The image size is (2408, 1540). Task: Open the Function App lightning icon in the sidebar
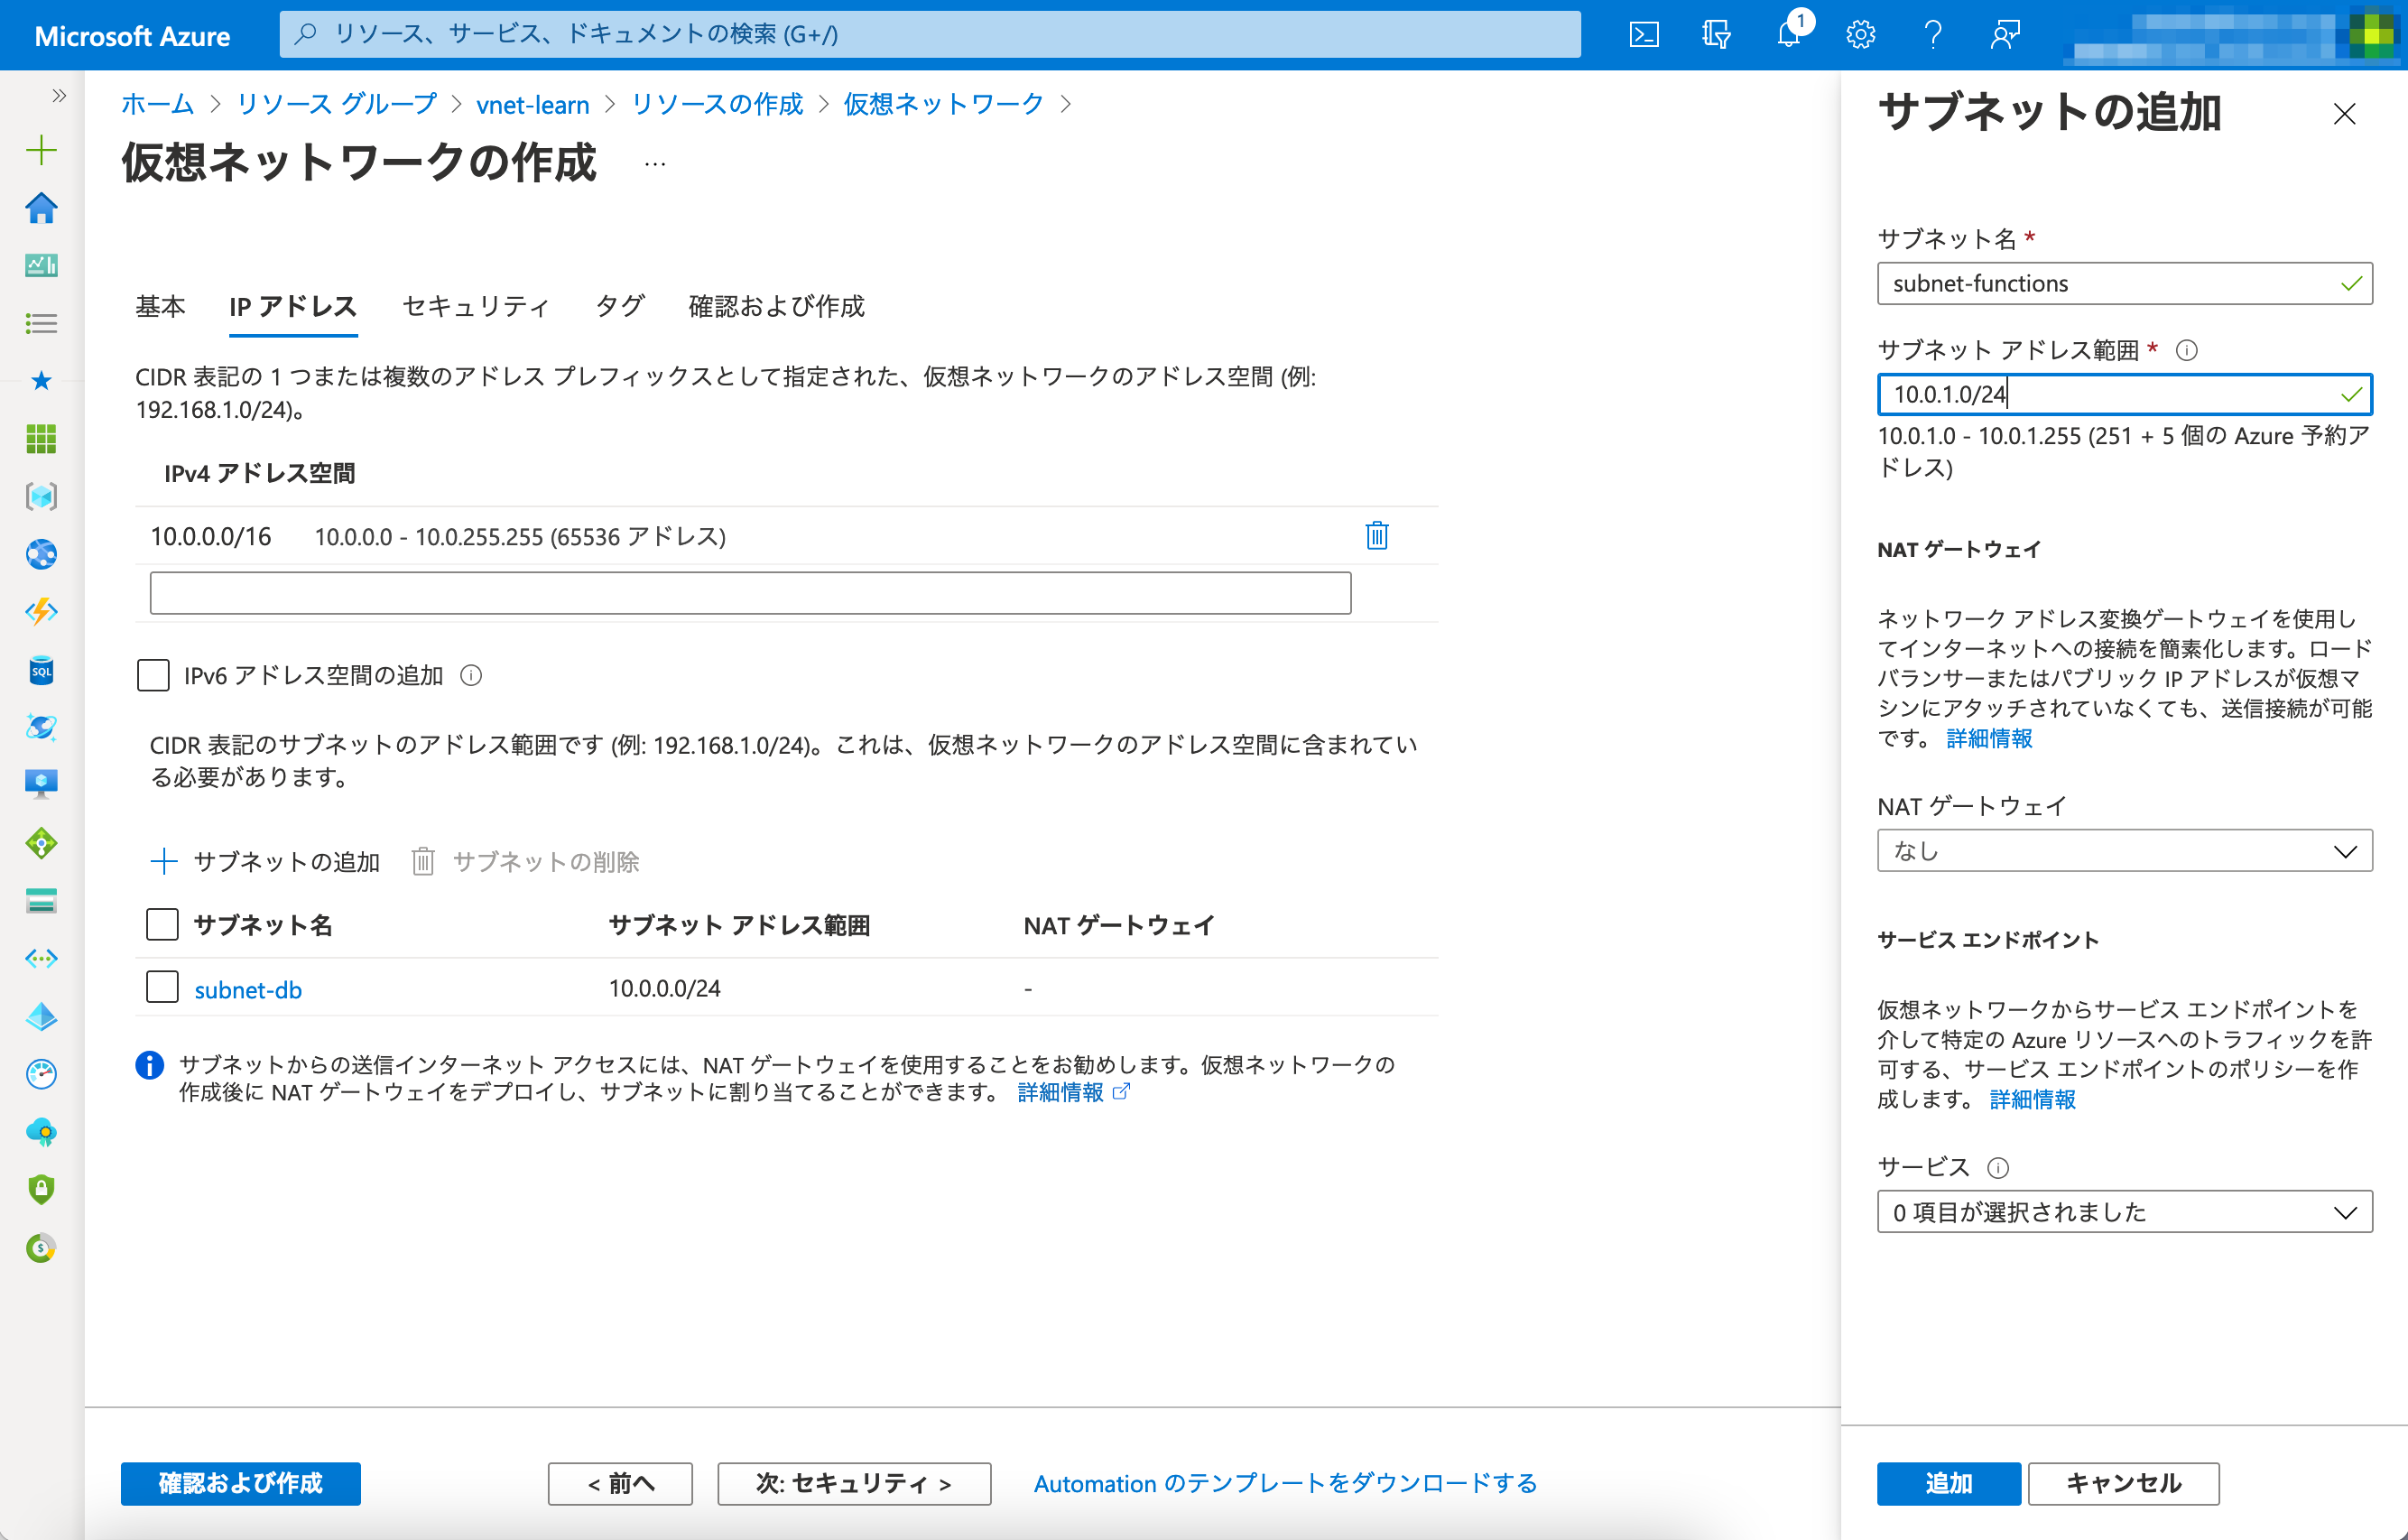coord(41,611)
